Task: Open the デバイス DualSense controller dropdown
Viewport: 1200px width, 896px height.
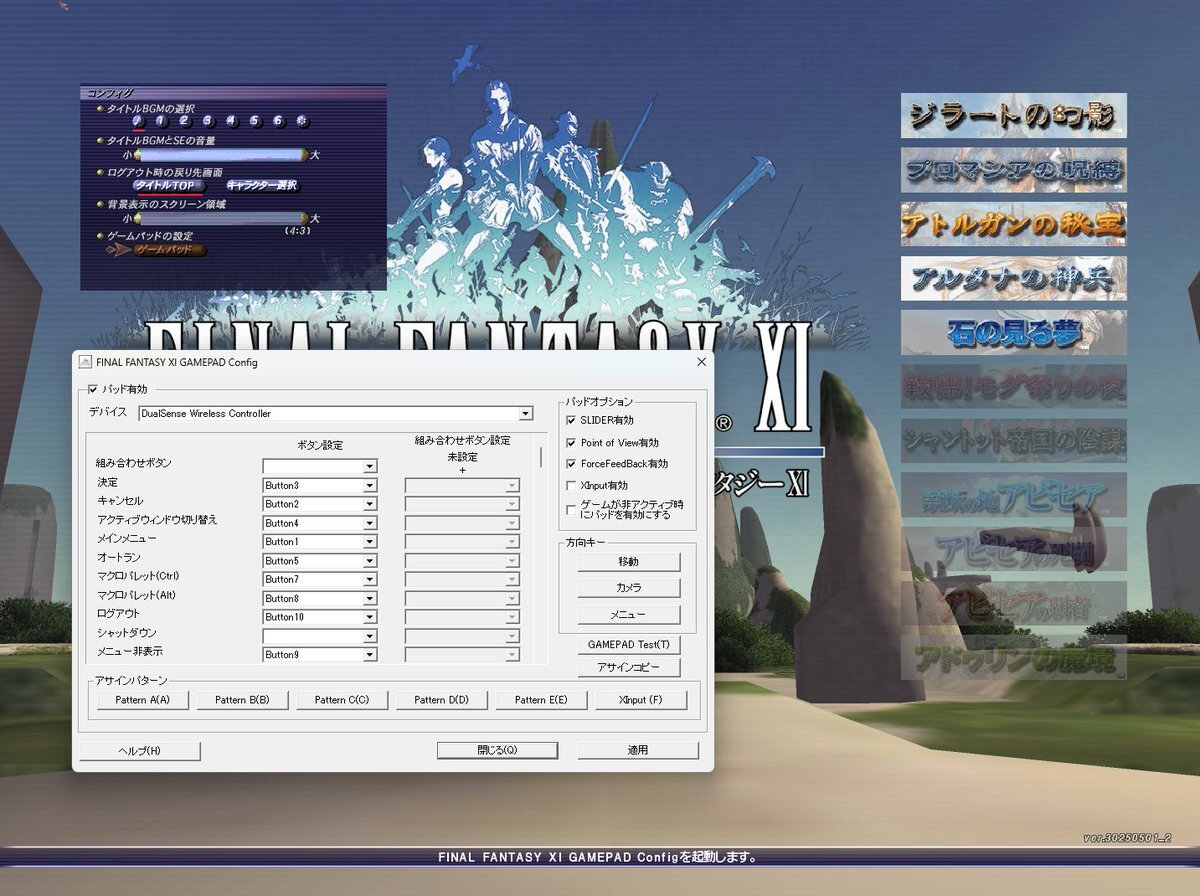Action: click(x=336, y=413)
